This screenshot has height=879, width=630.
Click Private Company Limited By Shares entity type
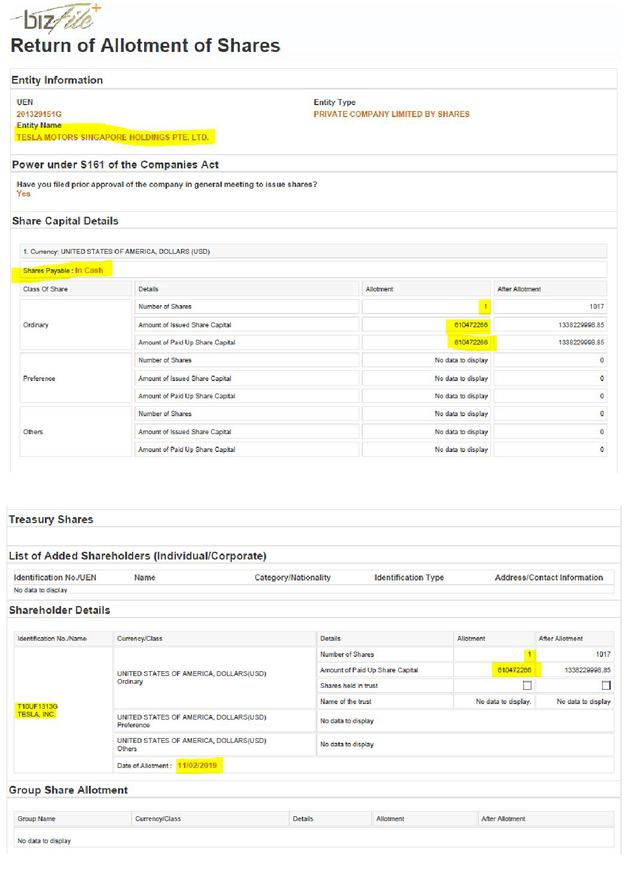click(391, 114)
